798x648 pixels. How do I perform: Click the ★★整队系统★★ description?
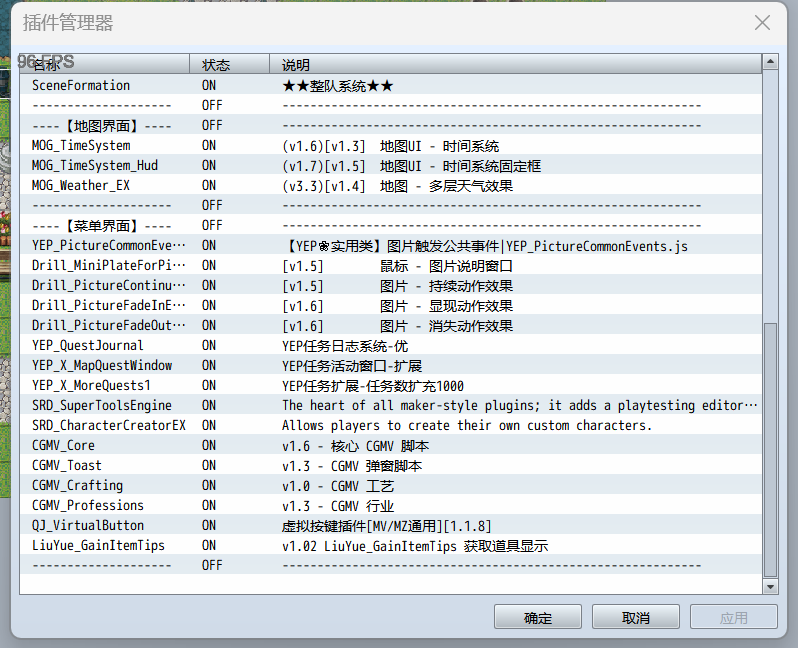(x=338, y=86)
